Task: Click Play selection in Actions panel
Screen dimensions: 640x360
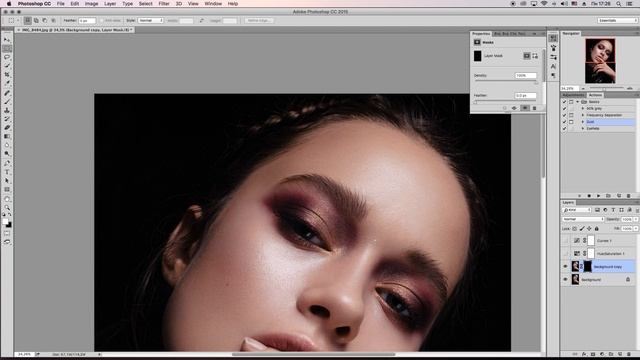Action: point(598,196)
